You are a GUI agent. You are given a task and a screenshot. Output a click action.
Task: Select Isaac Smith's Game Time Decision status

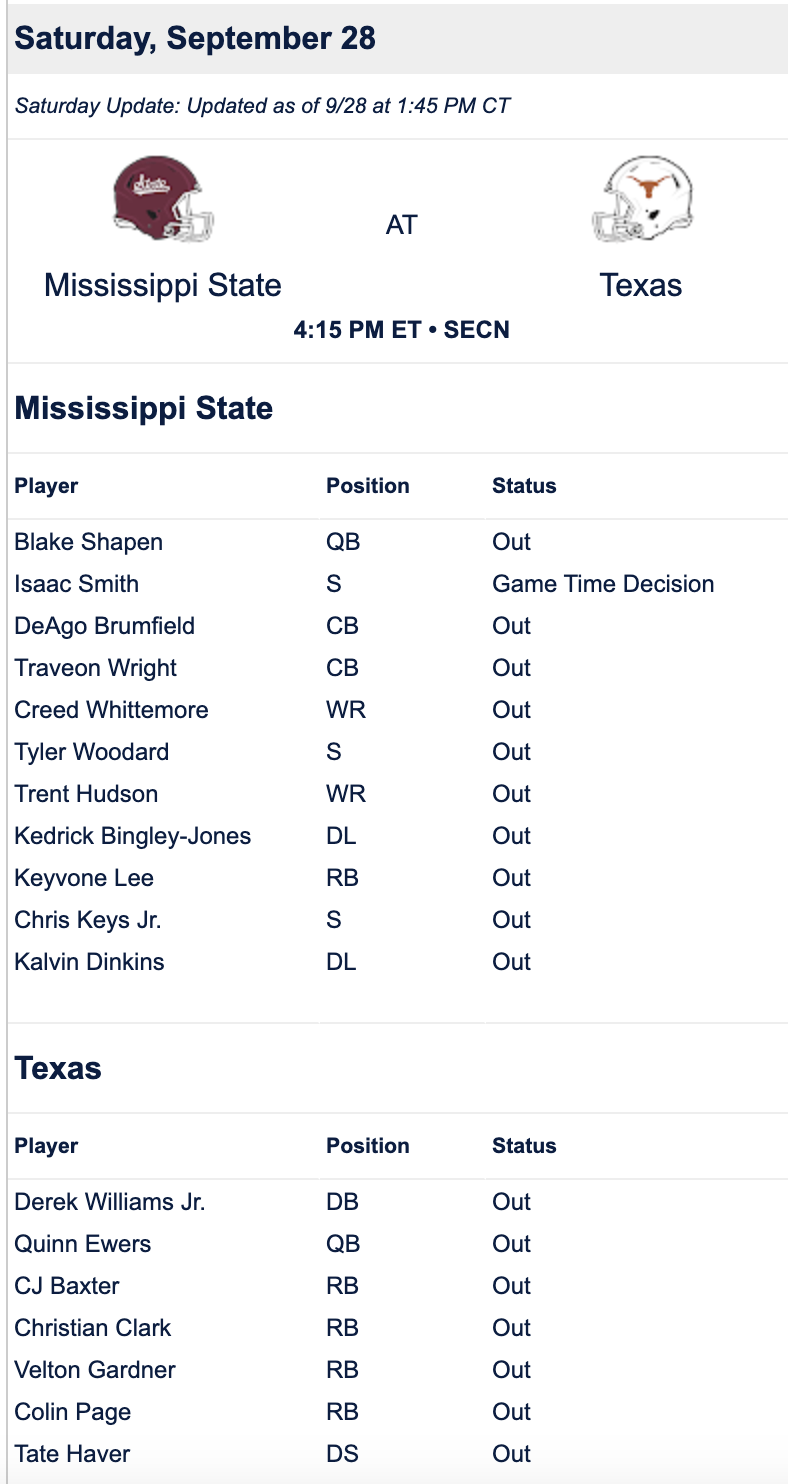[x=603, y=584]
